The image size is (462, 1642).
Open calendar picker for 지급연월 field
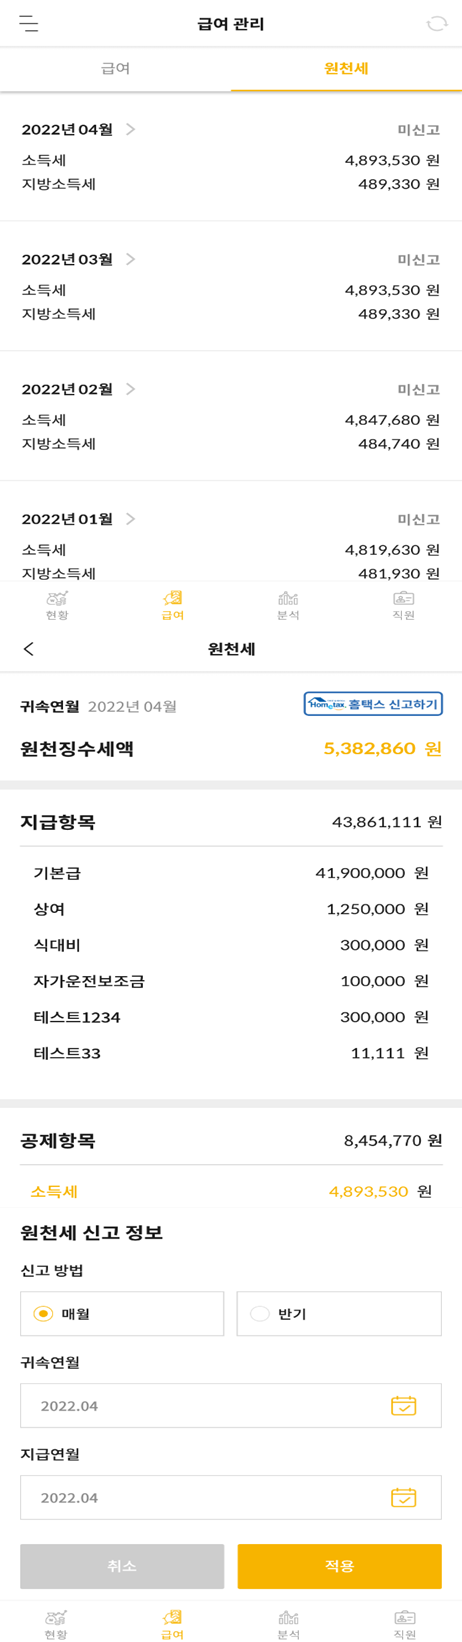click(x=403, y=1497)
